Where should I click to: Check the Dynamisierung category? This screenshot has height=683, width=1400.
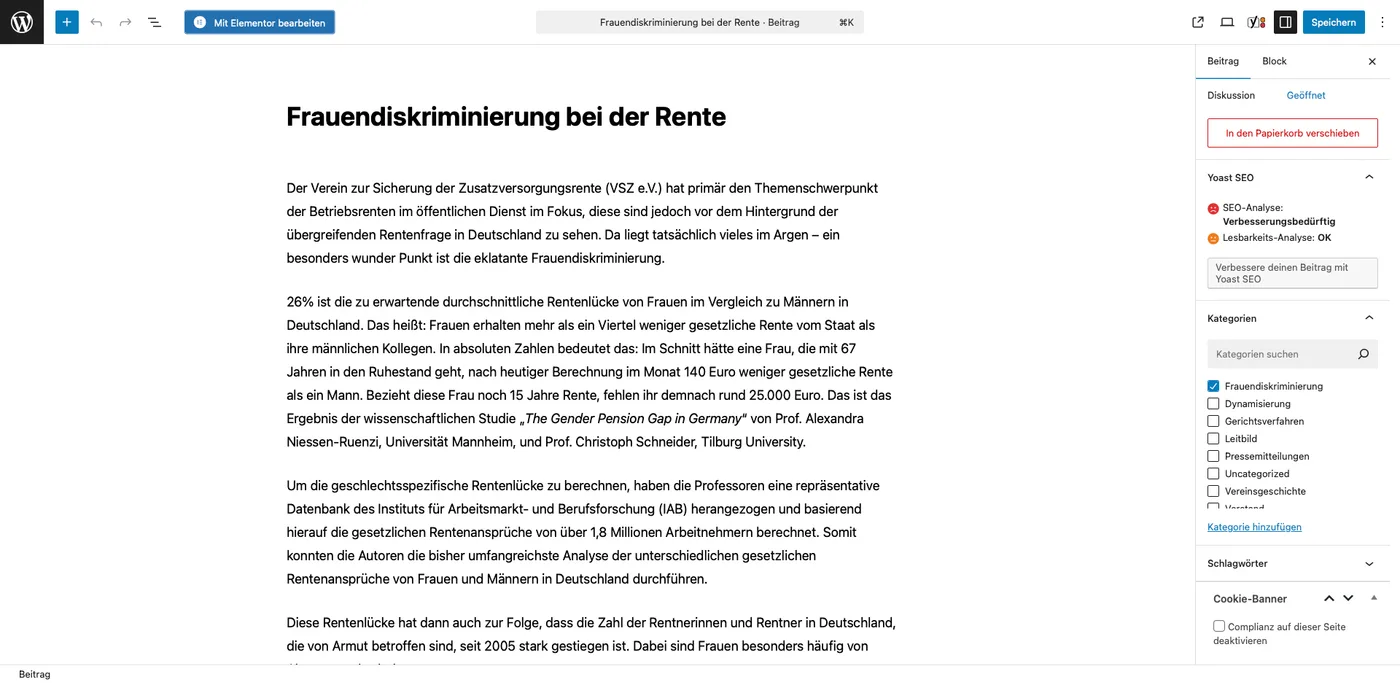(1213, 404)
